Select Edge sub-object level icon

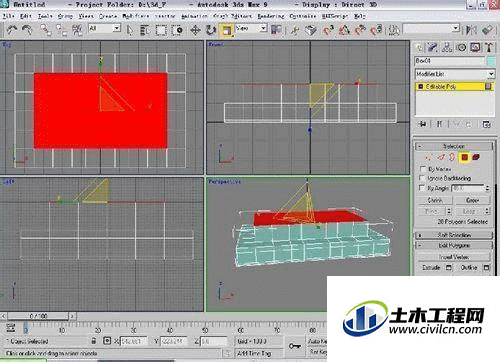(x=441, y=157)
